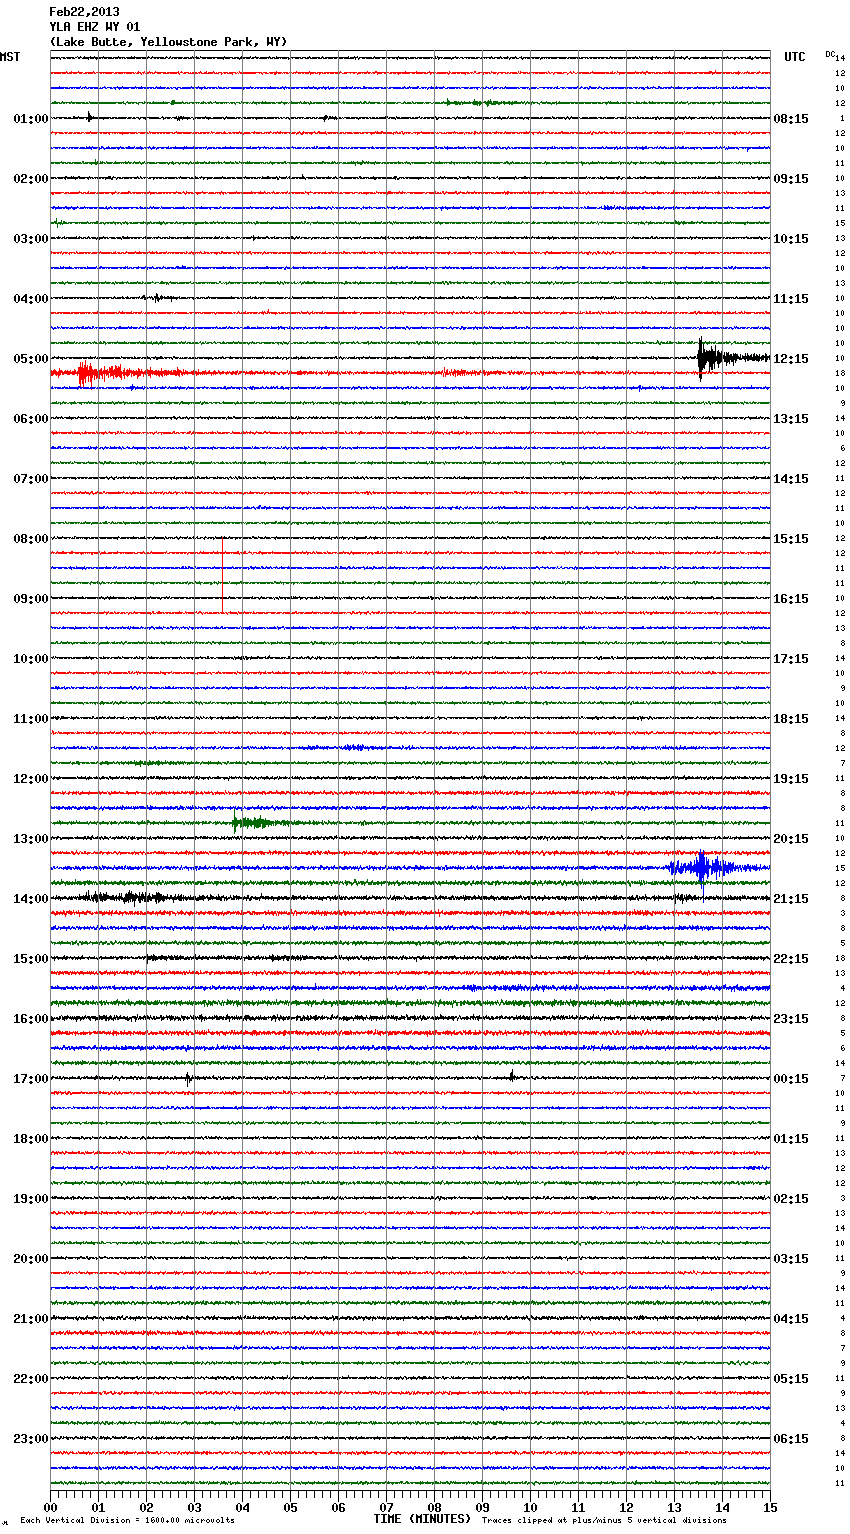The height and width of the screenshot is (1534, 850).
Task: Click the 06:00 MST time label
Action: point(31,419)
